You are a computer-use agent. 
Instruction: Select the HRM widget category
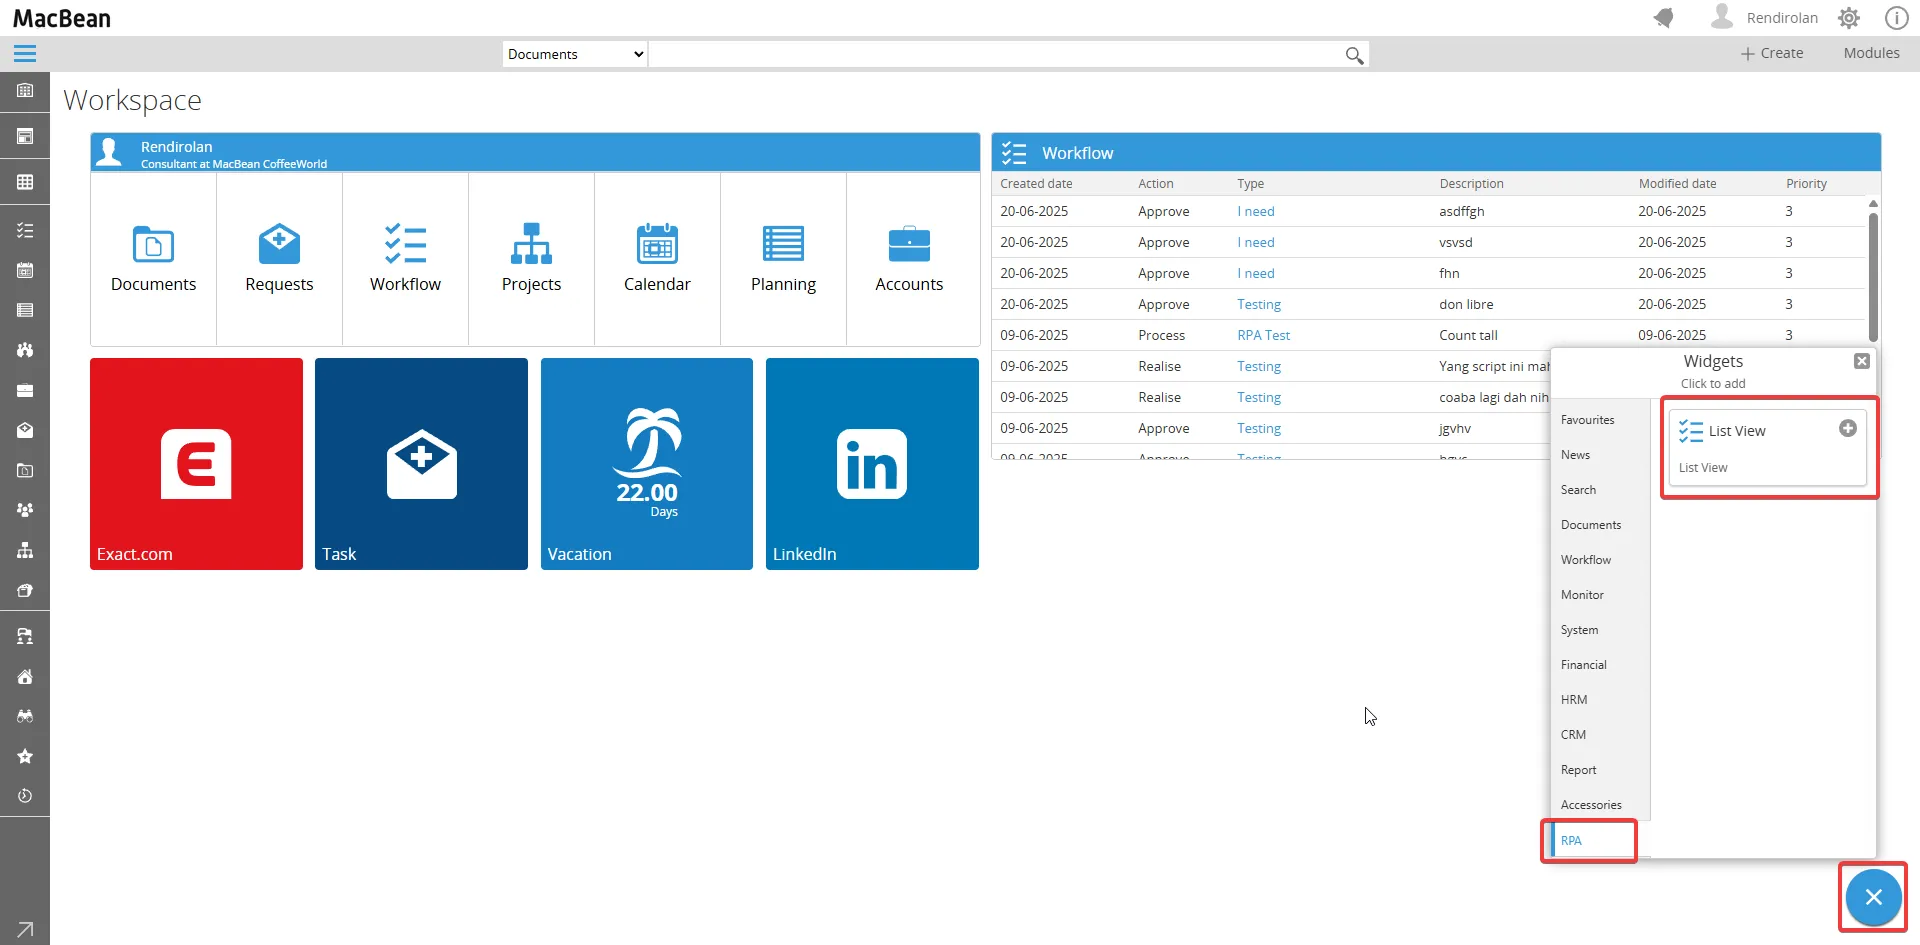point(1573,699)
